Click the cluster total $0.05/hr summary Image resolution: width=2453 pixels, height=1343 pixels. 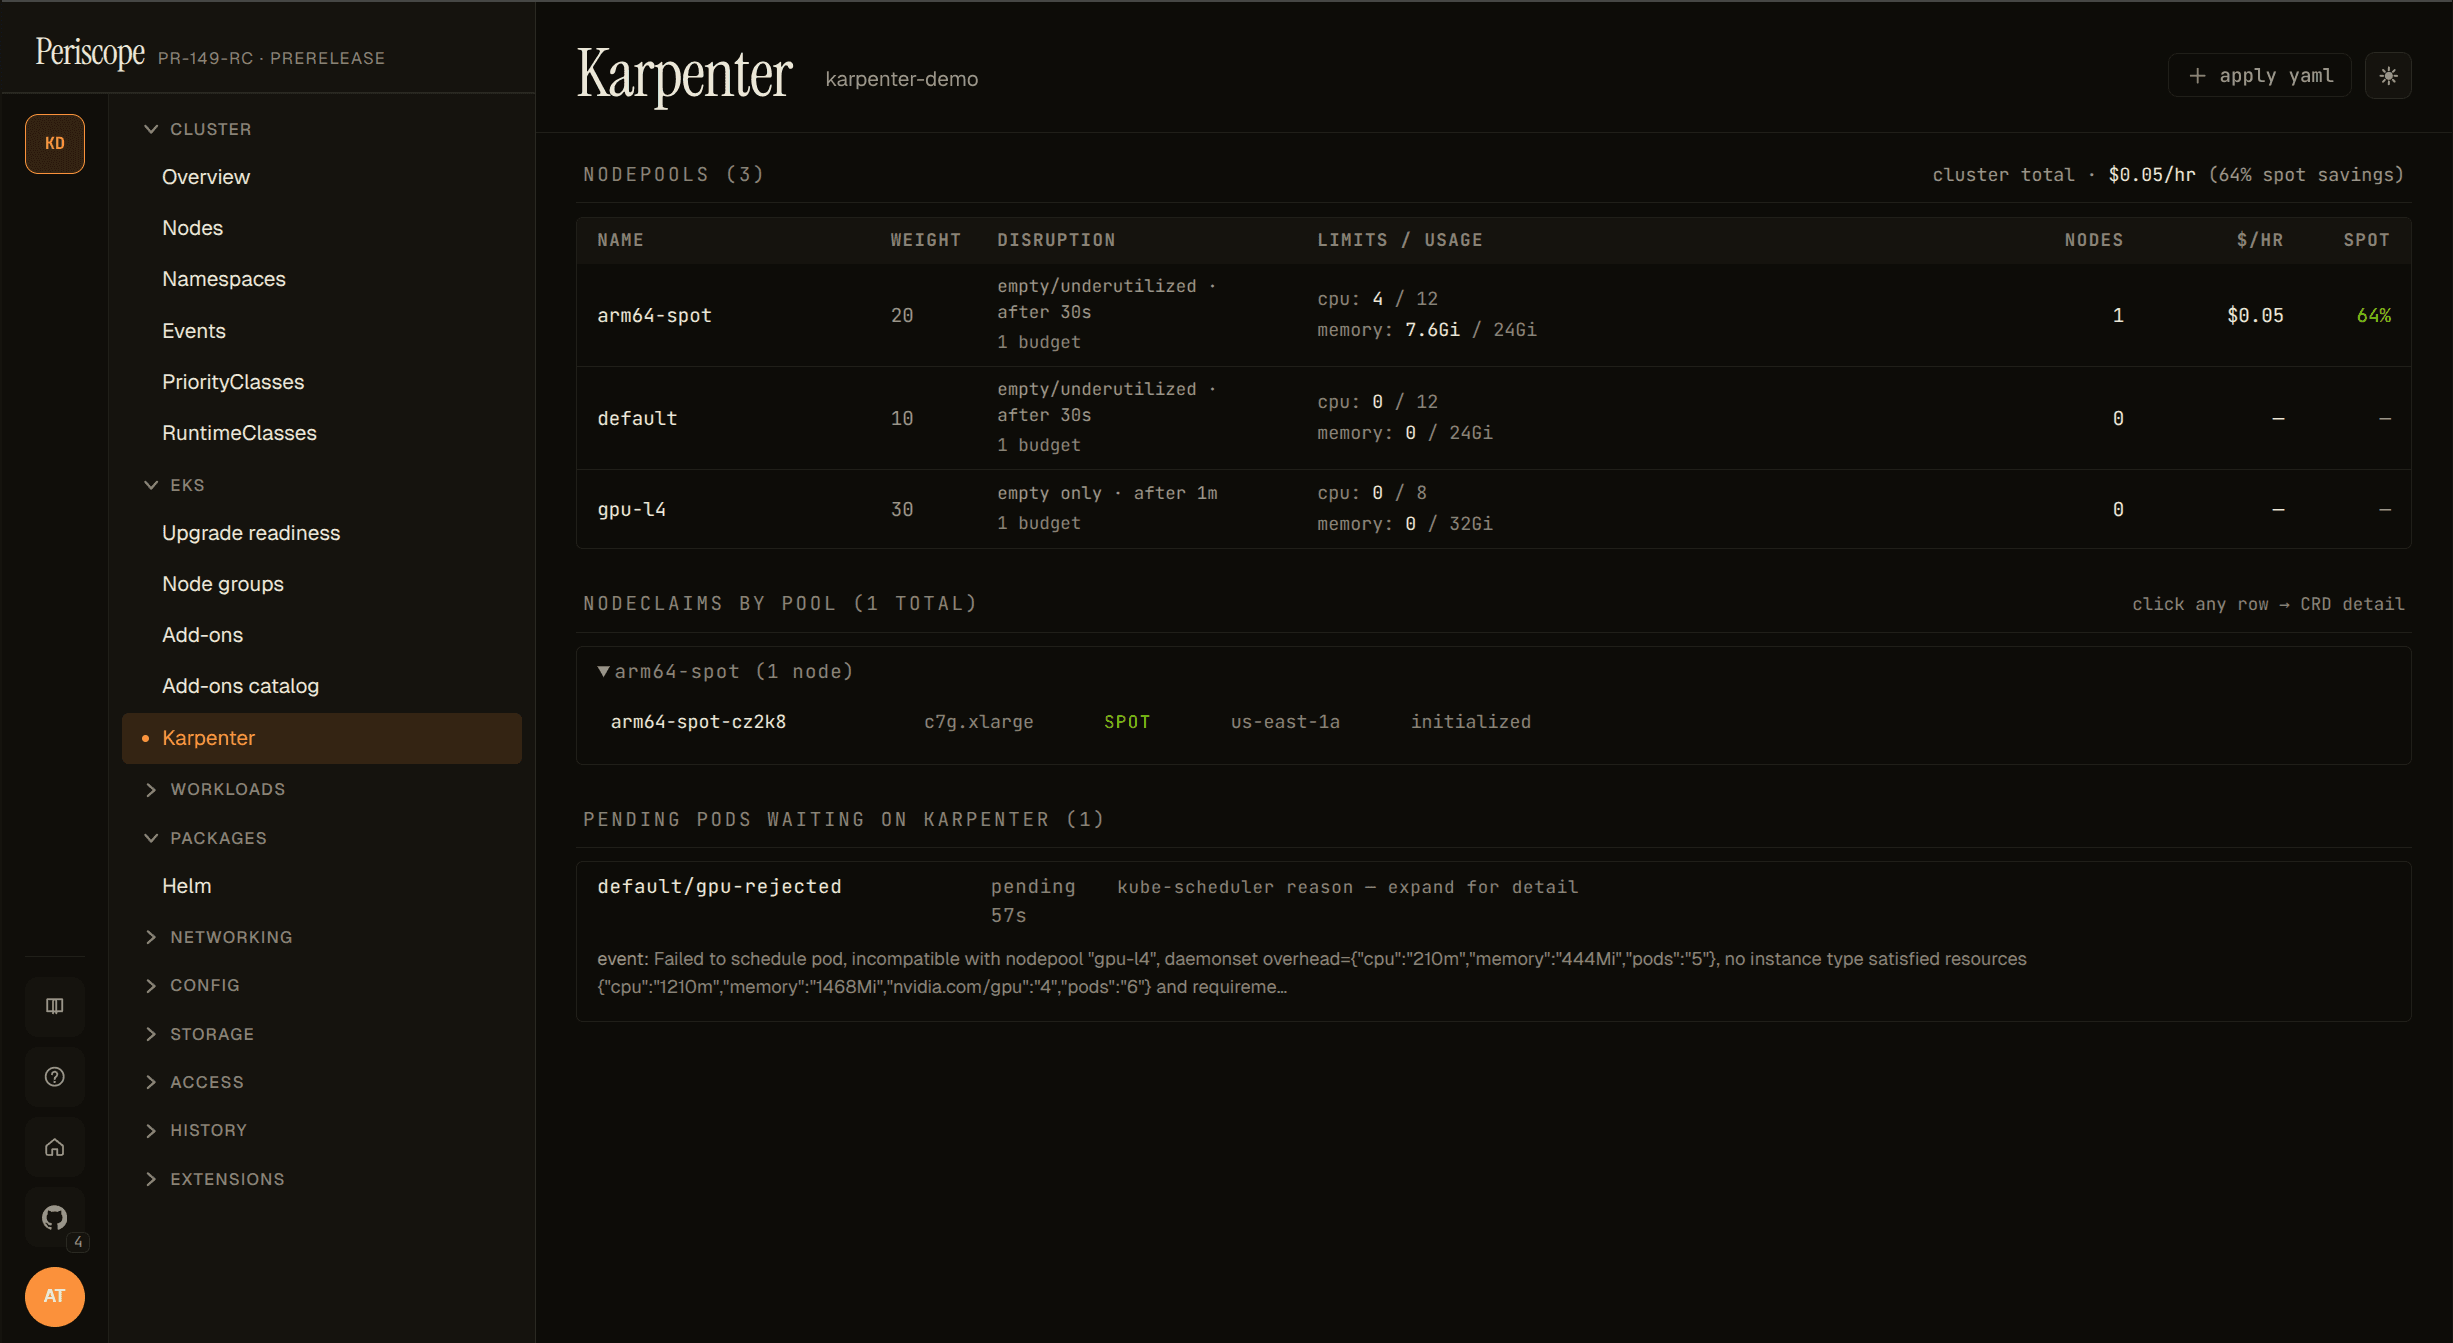pyautogui.click(x=2167, y=175)
